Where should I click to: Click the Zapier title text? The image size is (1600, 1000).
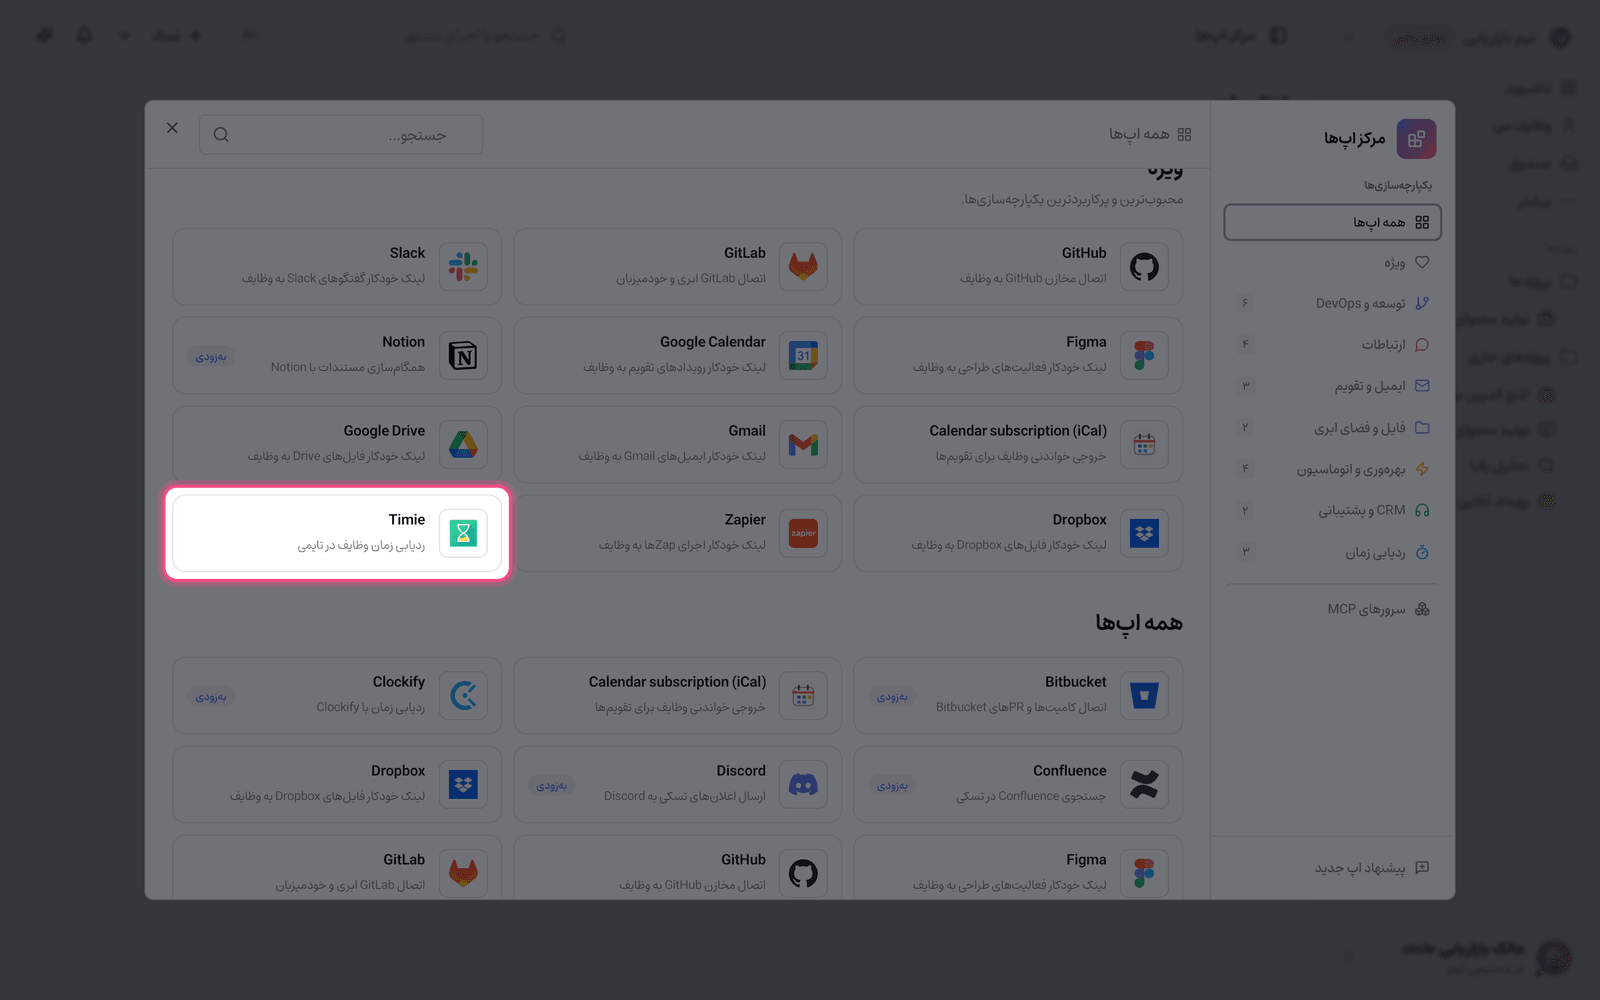tap(745, 520)
